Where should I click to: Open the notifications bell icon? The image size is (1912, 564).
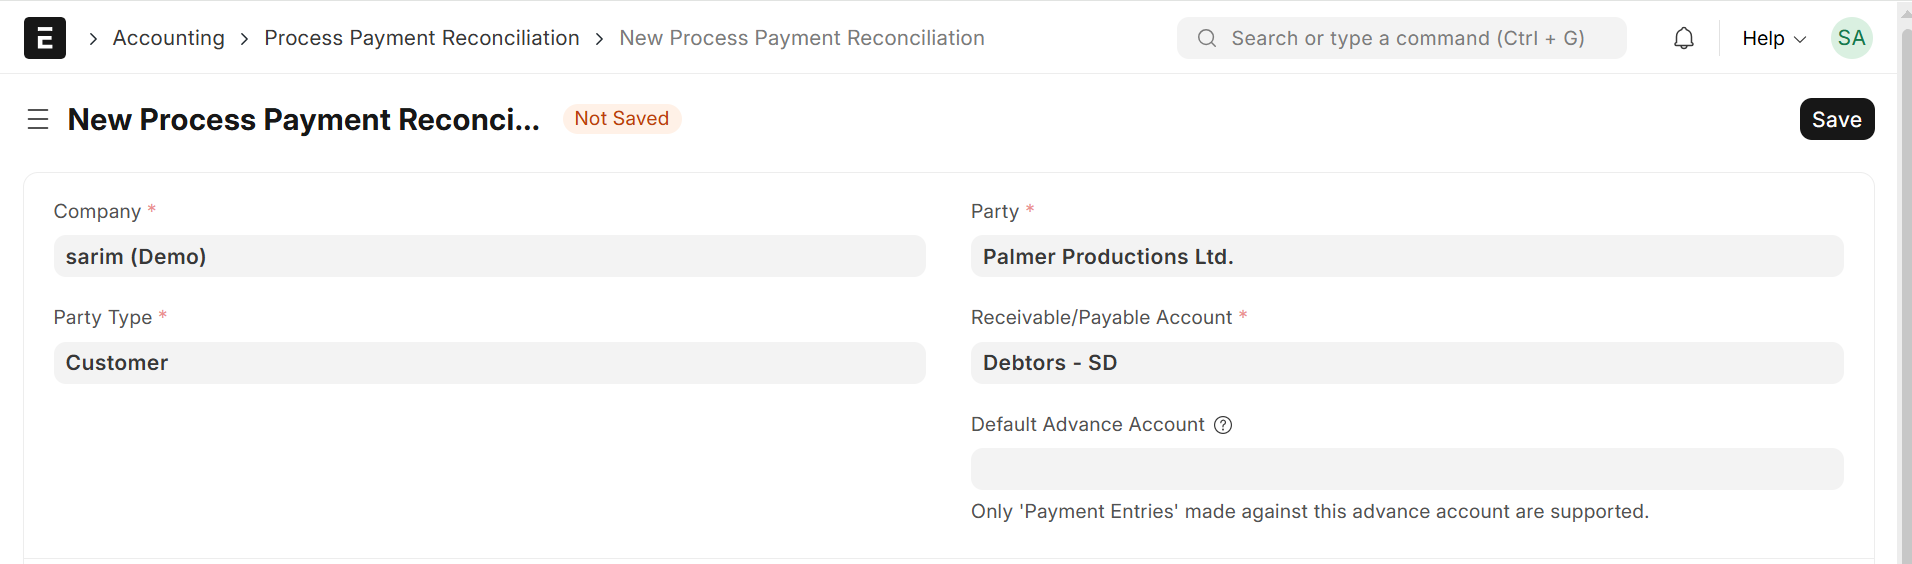point(1684,38)
